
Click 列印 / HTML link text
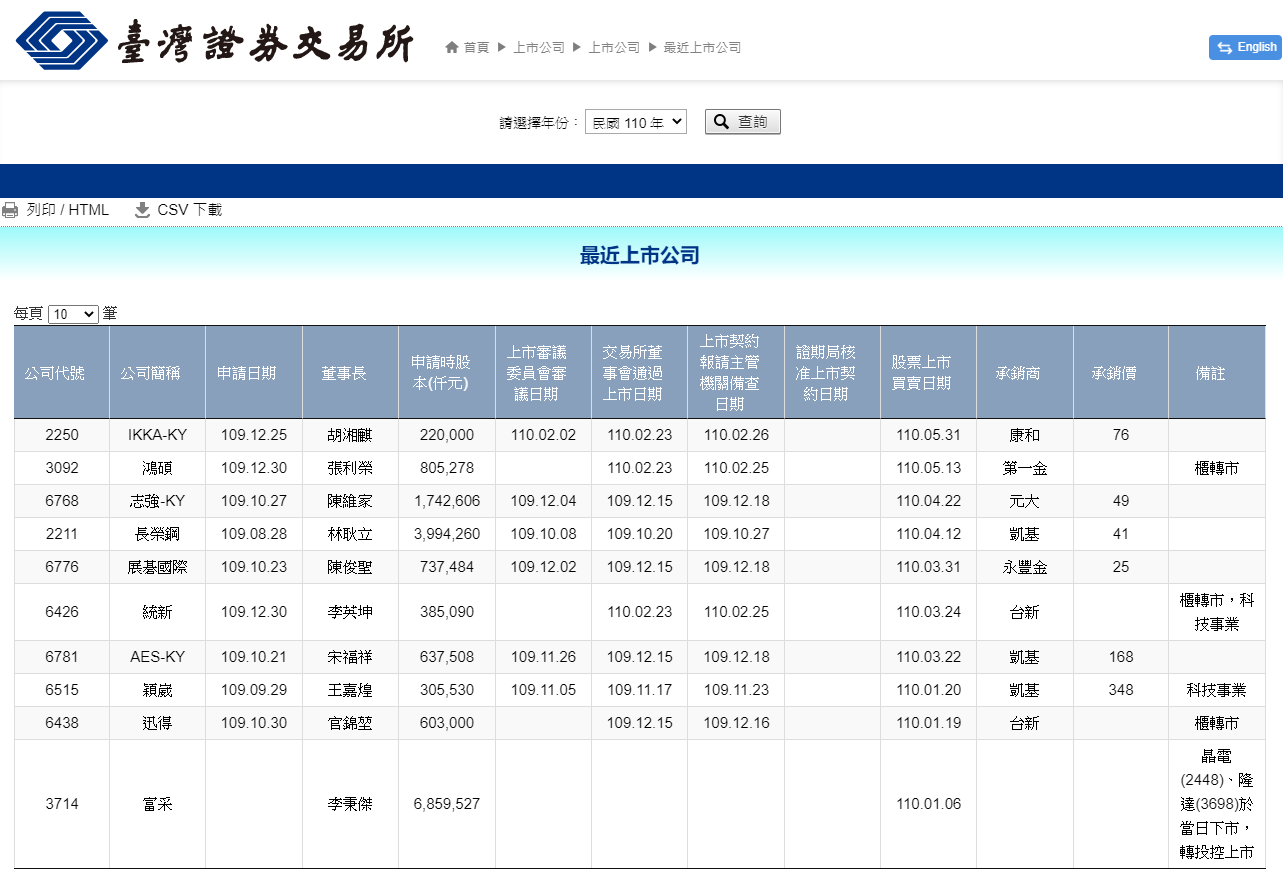[68, 210]
